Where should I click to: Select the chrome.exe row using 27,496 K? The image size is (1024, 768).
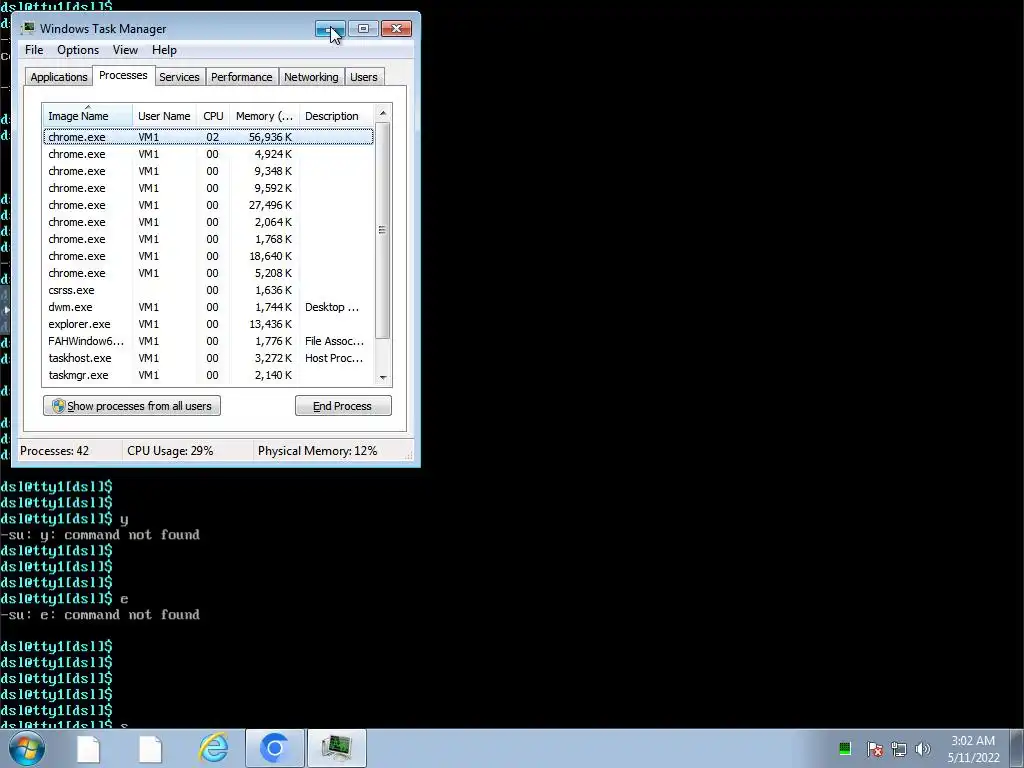point(208,205)
